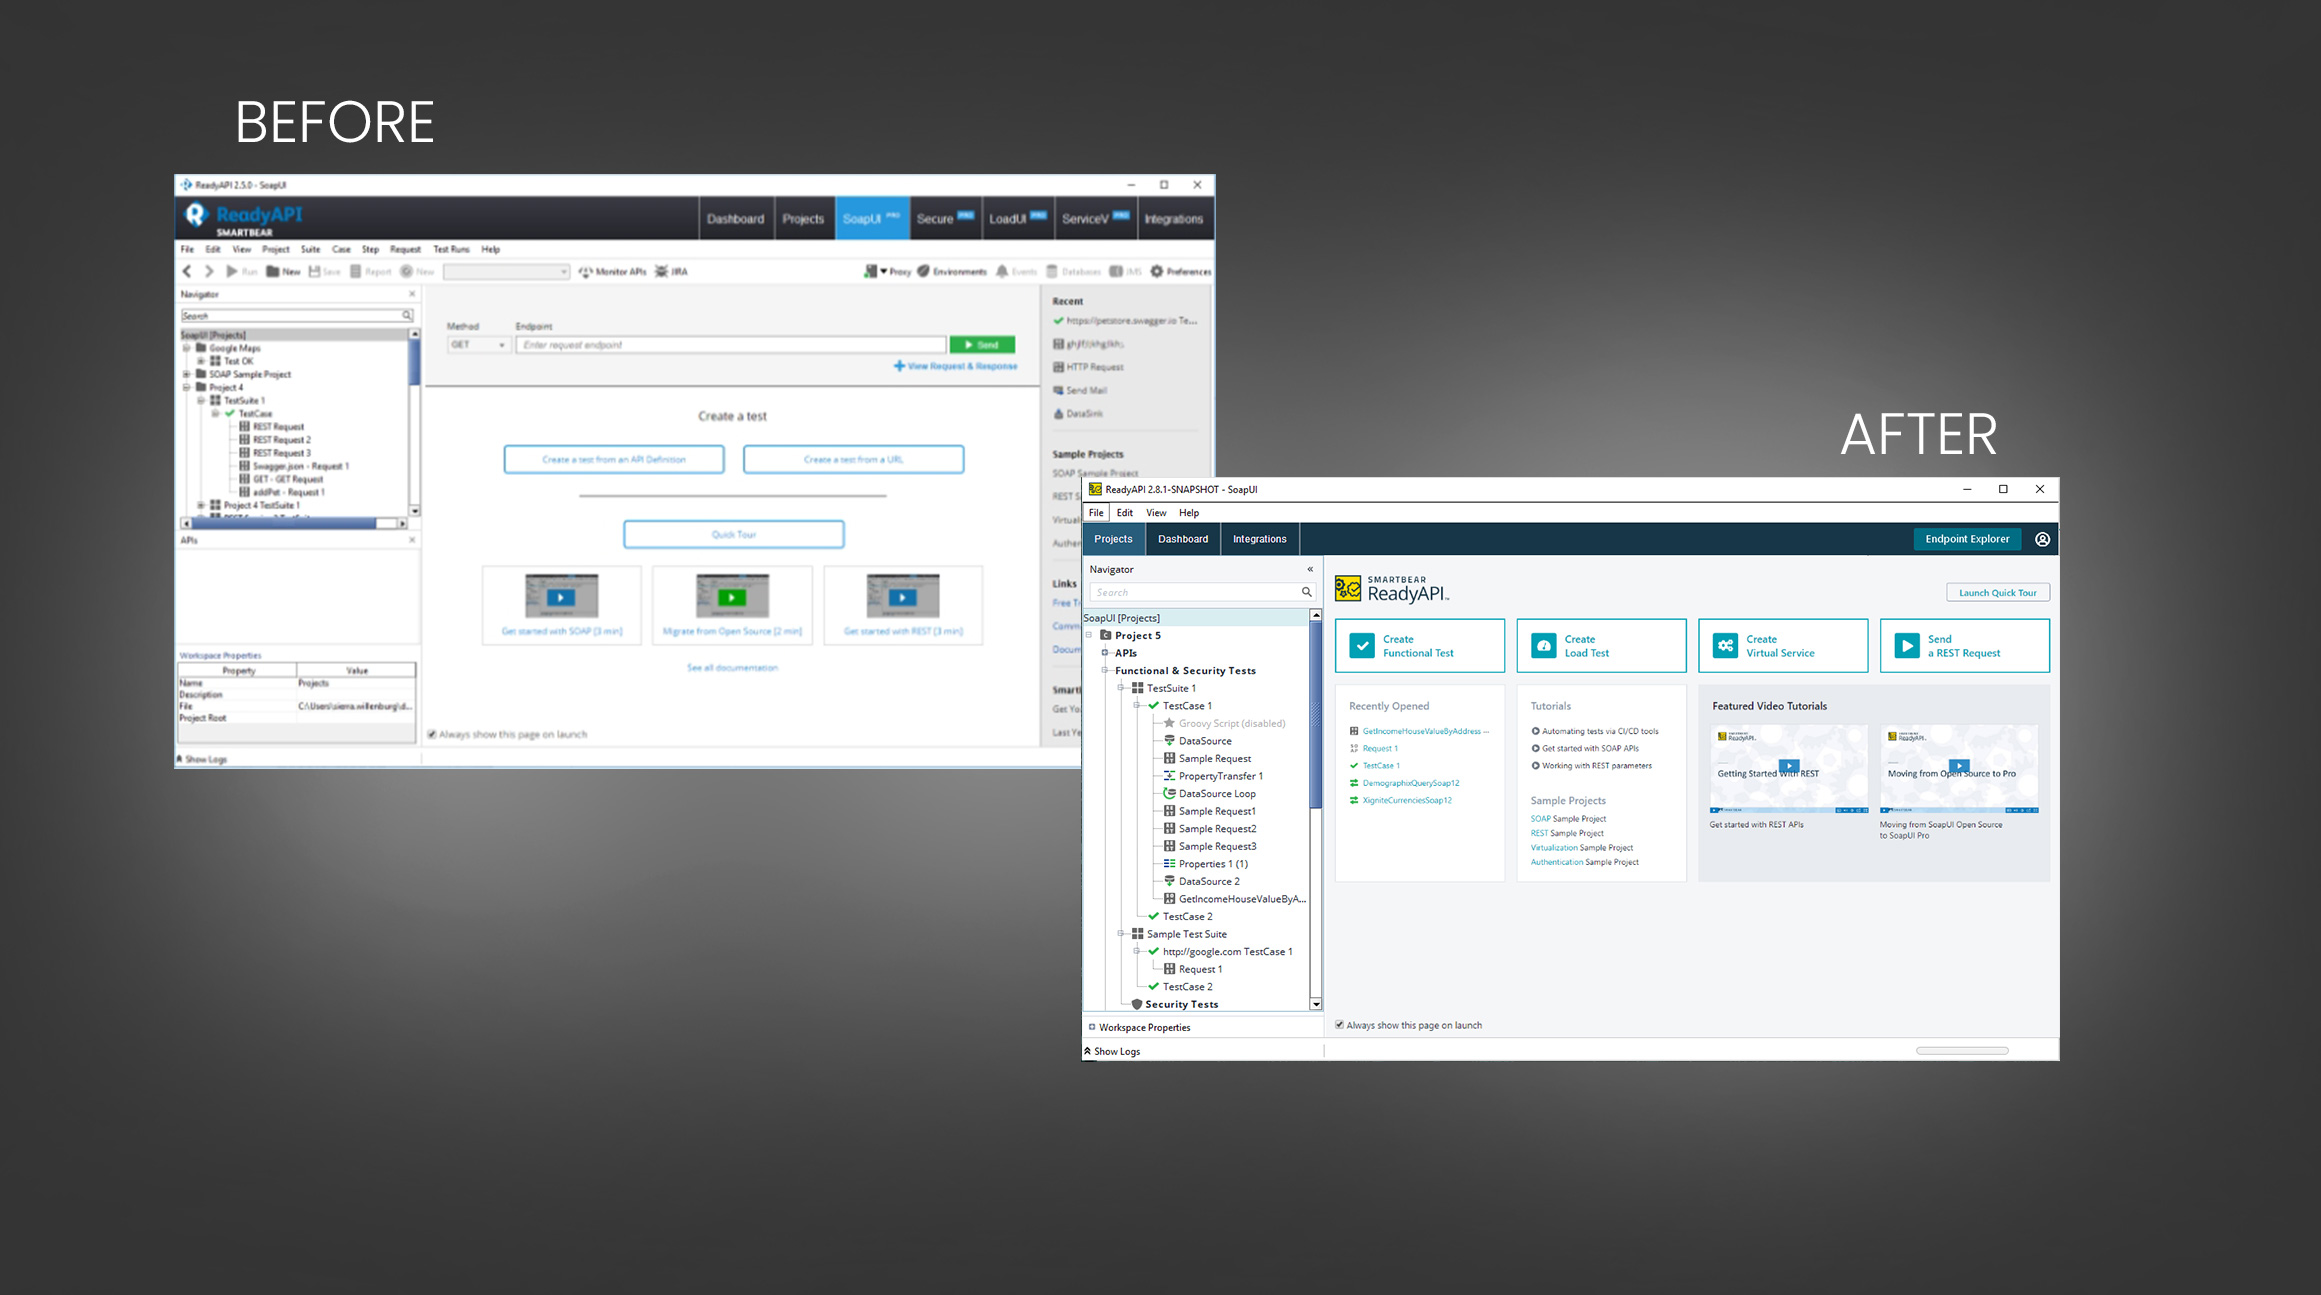
Task: Uncheck Always show this page in AFTER window
Action: click(x=1340, y=1025)
